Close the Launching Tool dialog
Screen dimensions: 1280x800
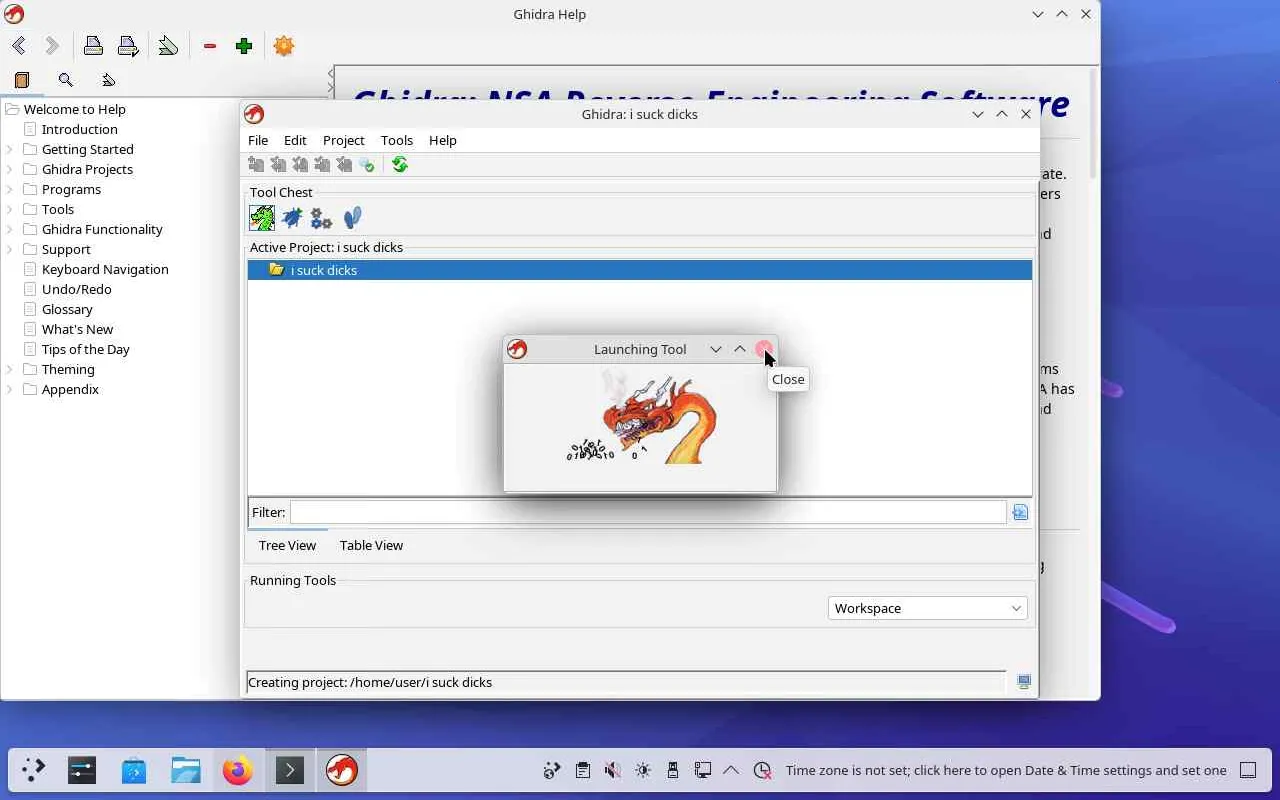pos(764,349)
